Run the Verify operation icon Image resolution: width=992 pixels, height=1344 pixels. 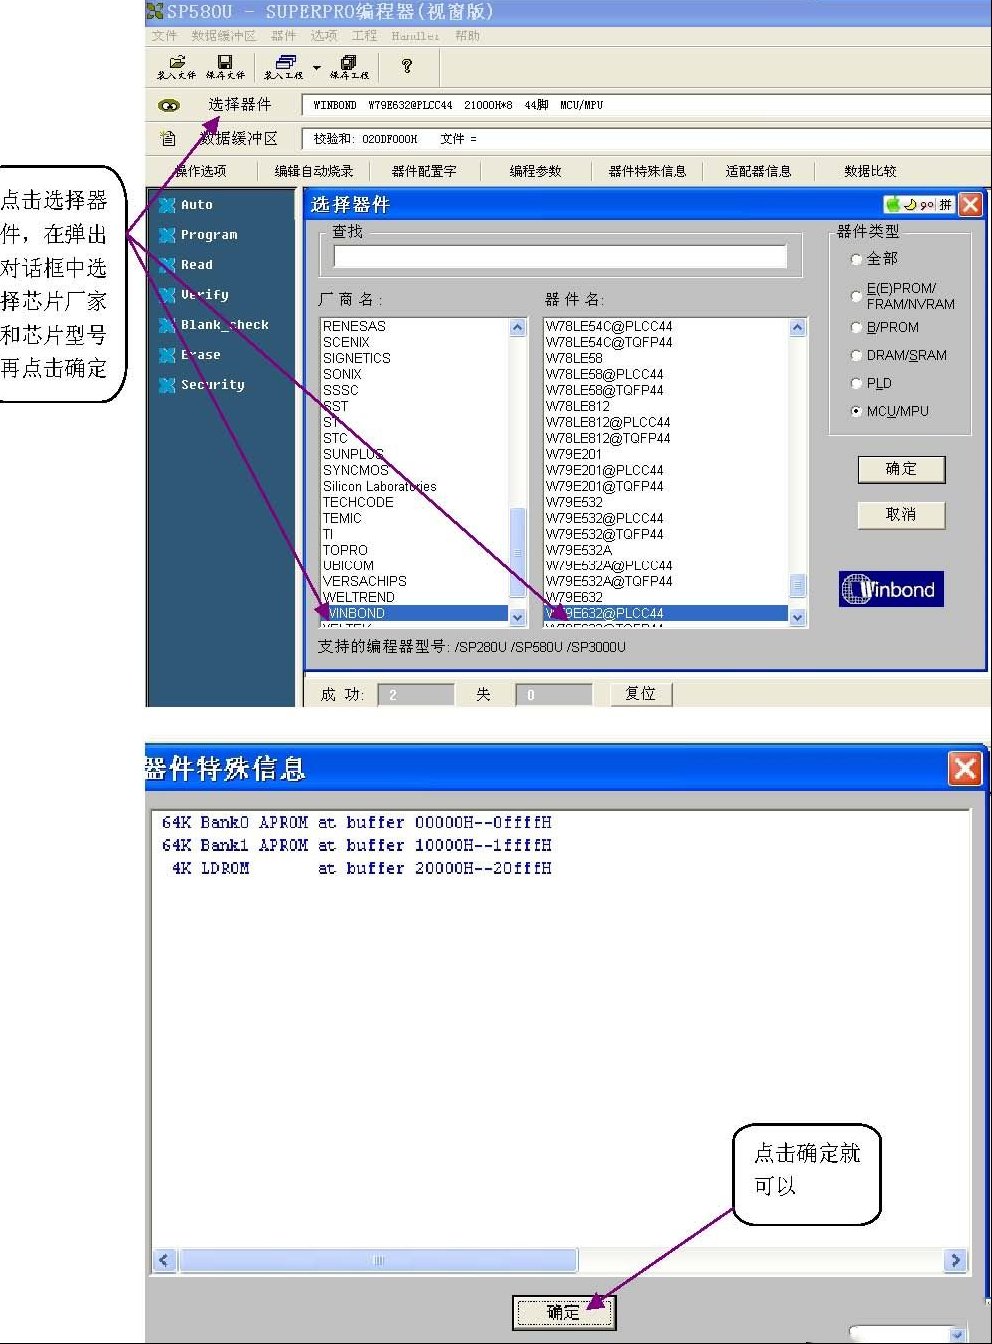point(167,295)
